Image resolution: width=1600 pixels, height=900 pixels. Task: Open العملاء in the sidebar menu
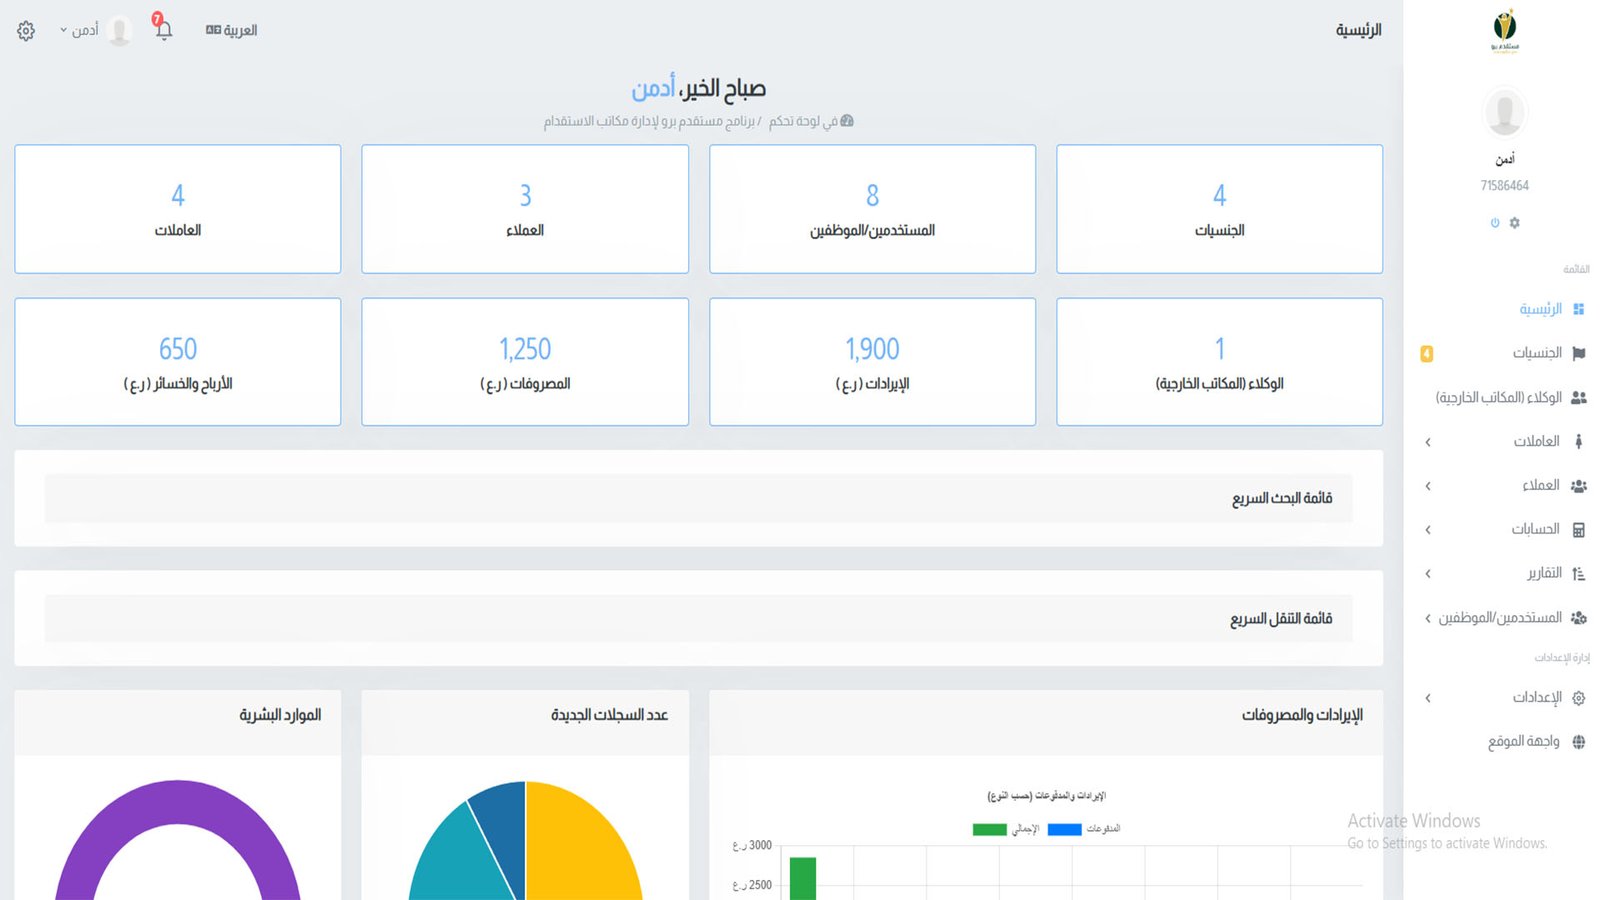pyautogui.click(x=1540, y=485)
